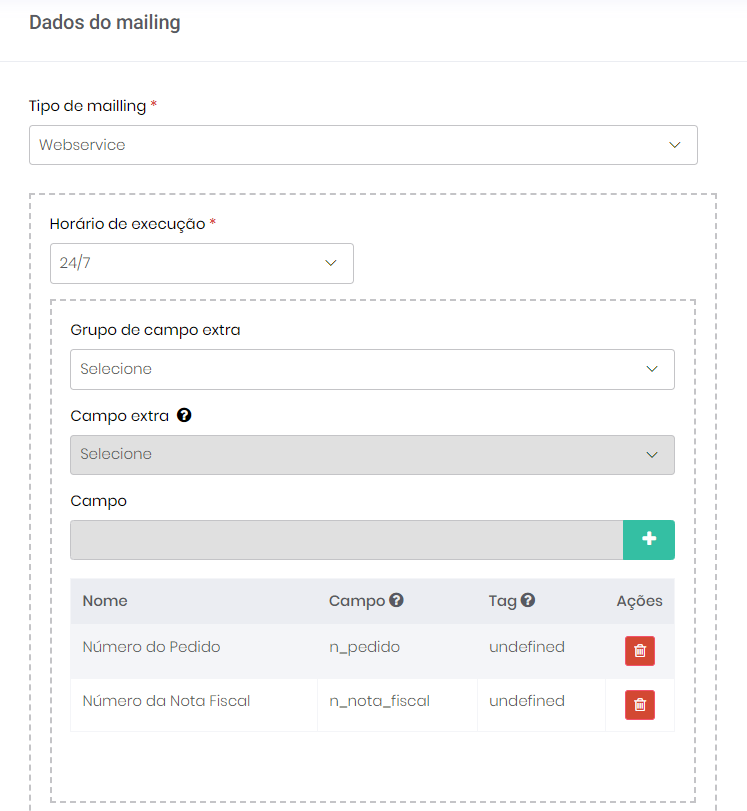
Task: Click the Número da Nota Fiscal name cell
Action: click(166, 701)
